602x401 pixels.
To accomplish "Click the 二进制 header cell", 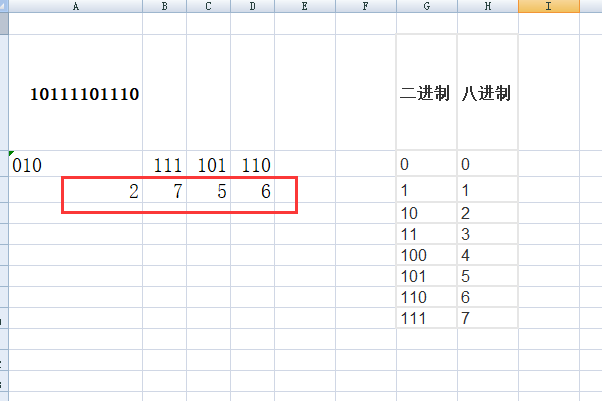I will 427,93.
